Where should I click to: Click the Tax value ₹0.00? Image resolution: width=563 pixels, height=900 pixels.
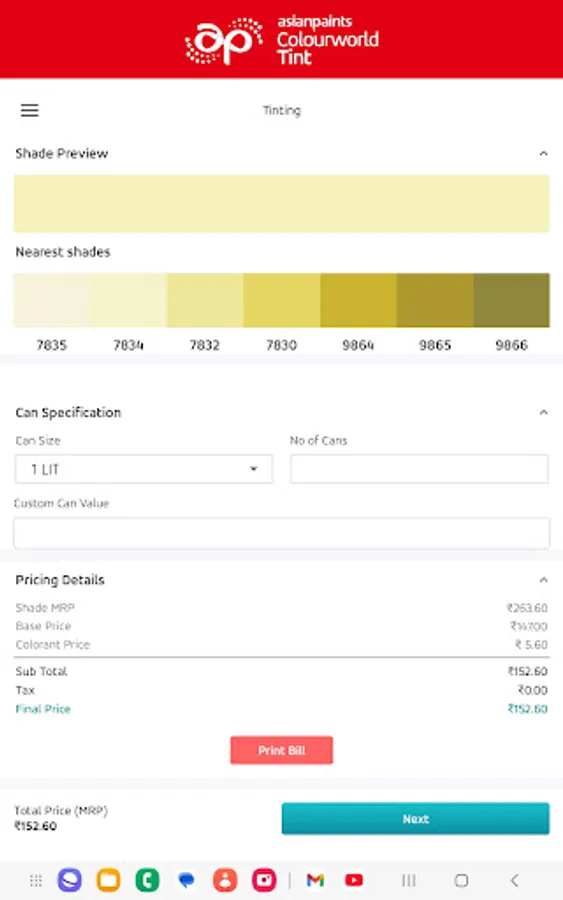point(533,690)
